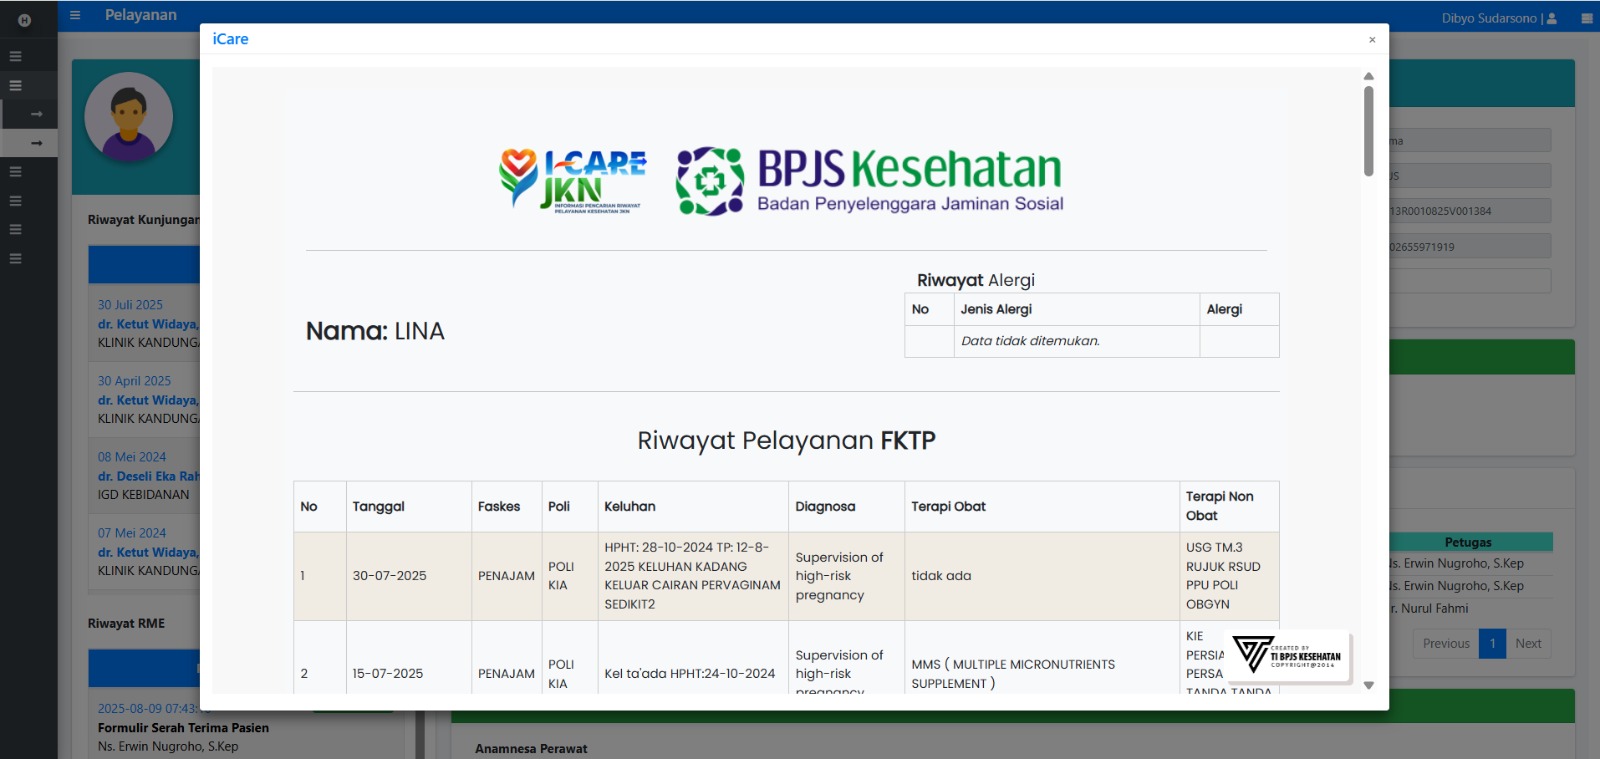Click complaint cell starting HPHT: 28-10-2024
The image size is (1600, 759).
(692, 576)
